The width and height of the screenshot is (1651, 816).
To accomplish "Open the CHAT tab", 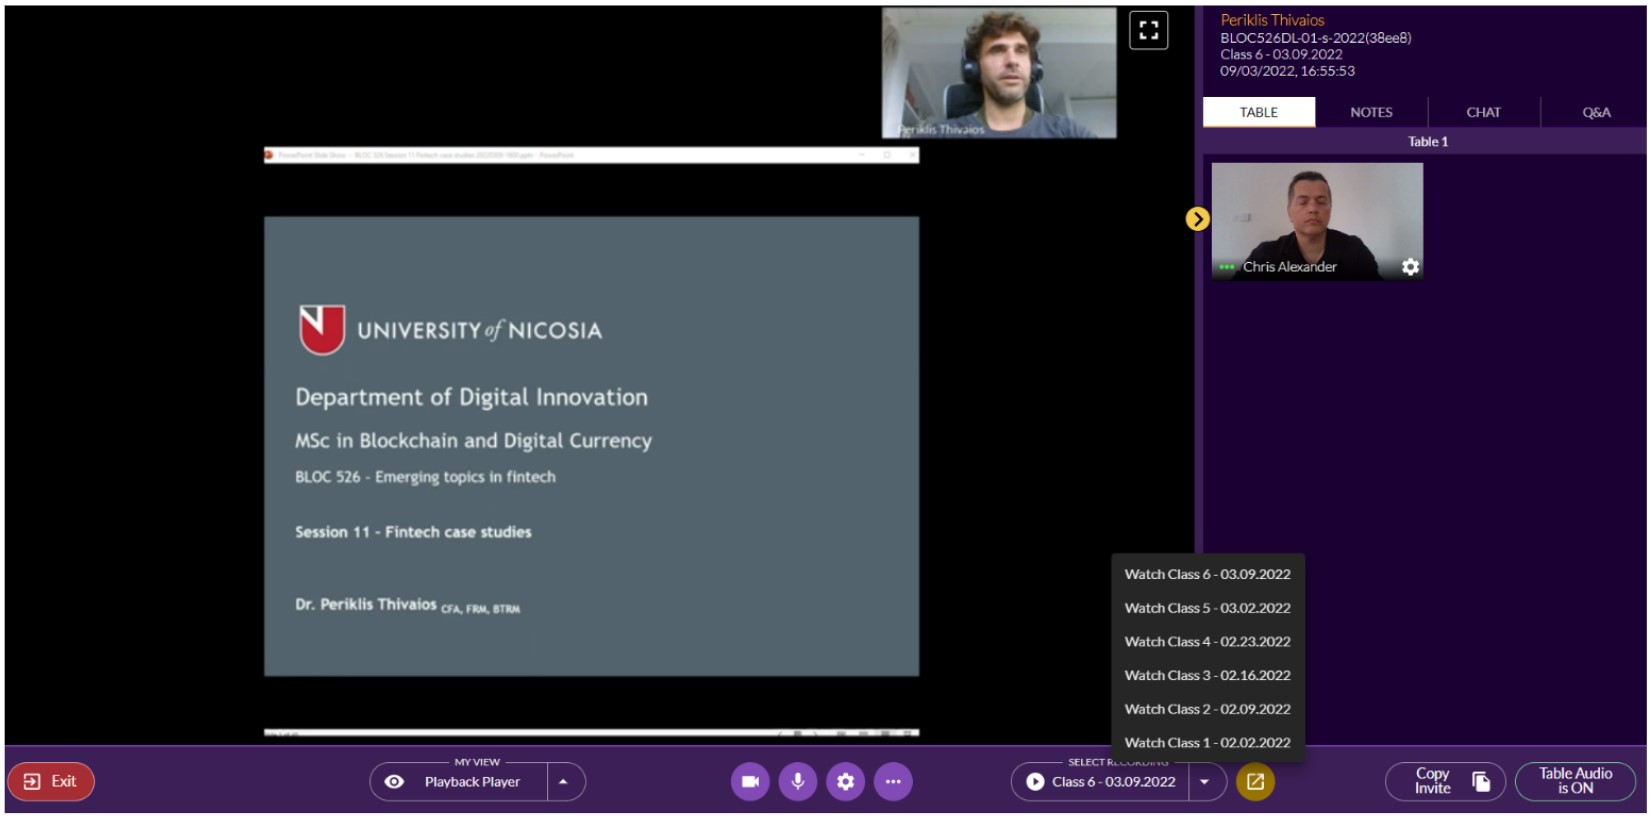I will tap(1483, 113).
